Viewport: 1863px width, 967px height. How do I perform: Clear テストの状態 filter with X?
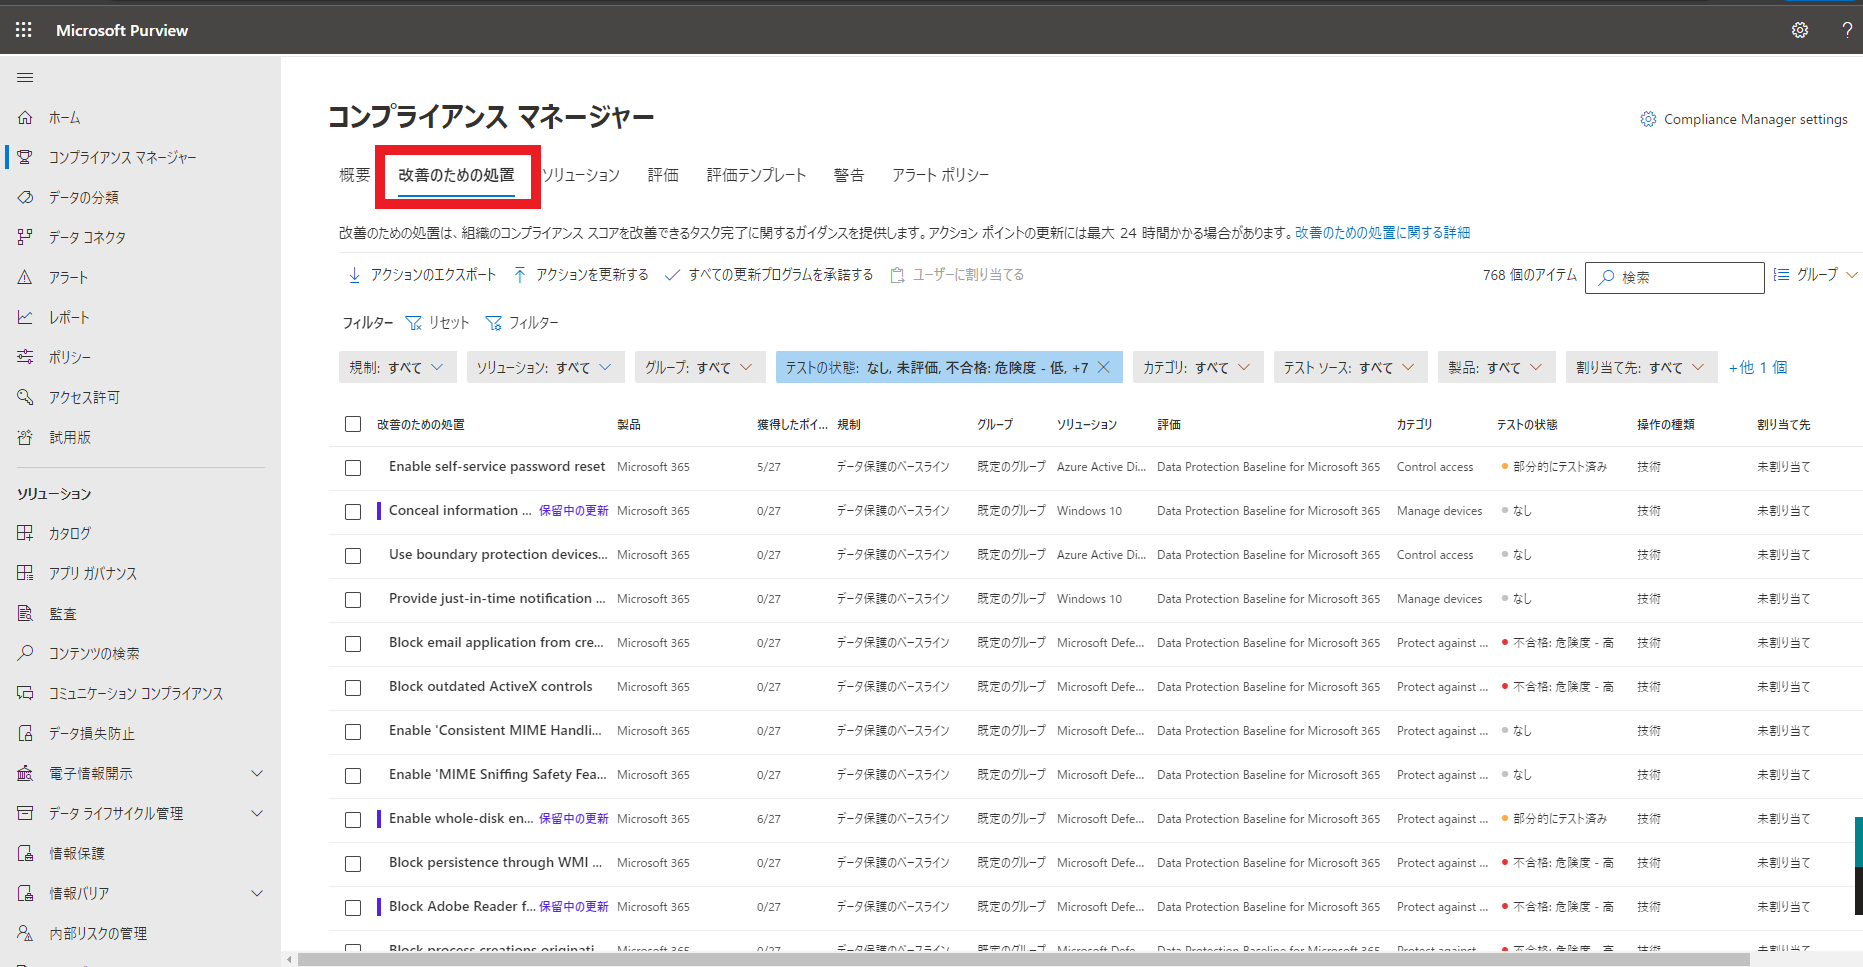1103,367
